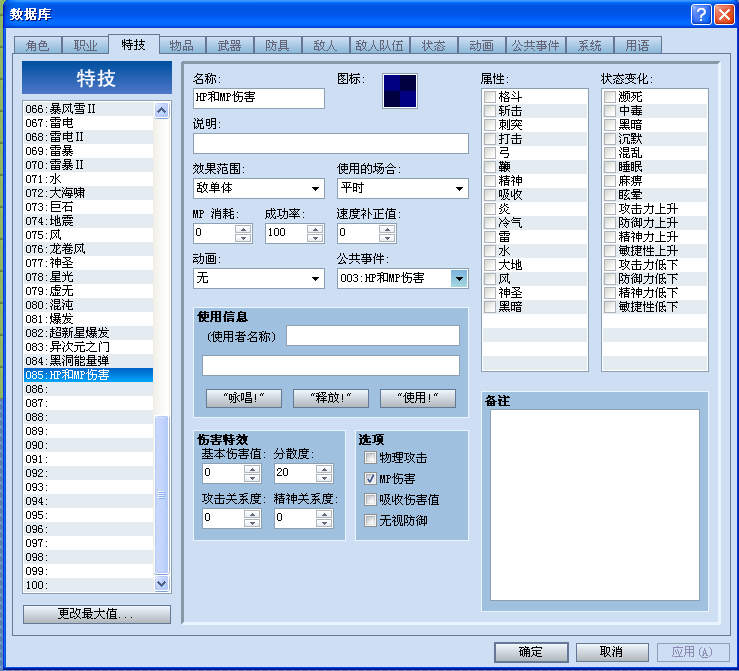The height and width of the screenshot is (671, 739).
Task: Open the 使用的场合 dropdown
Action: (402, 188)
